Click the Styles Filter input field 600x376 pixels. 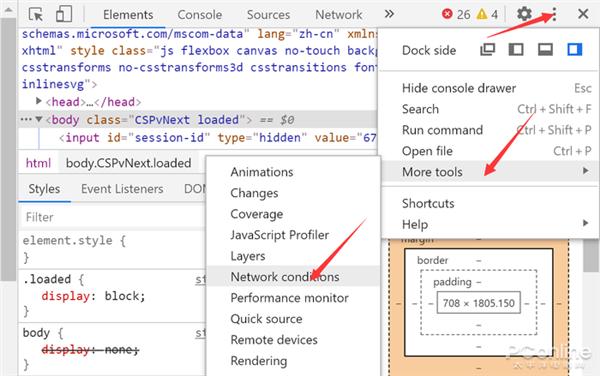pos(113,217)
